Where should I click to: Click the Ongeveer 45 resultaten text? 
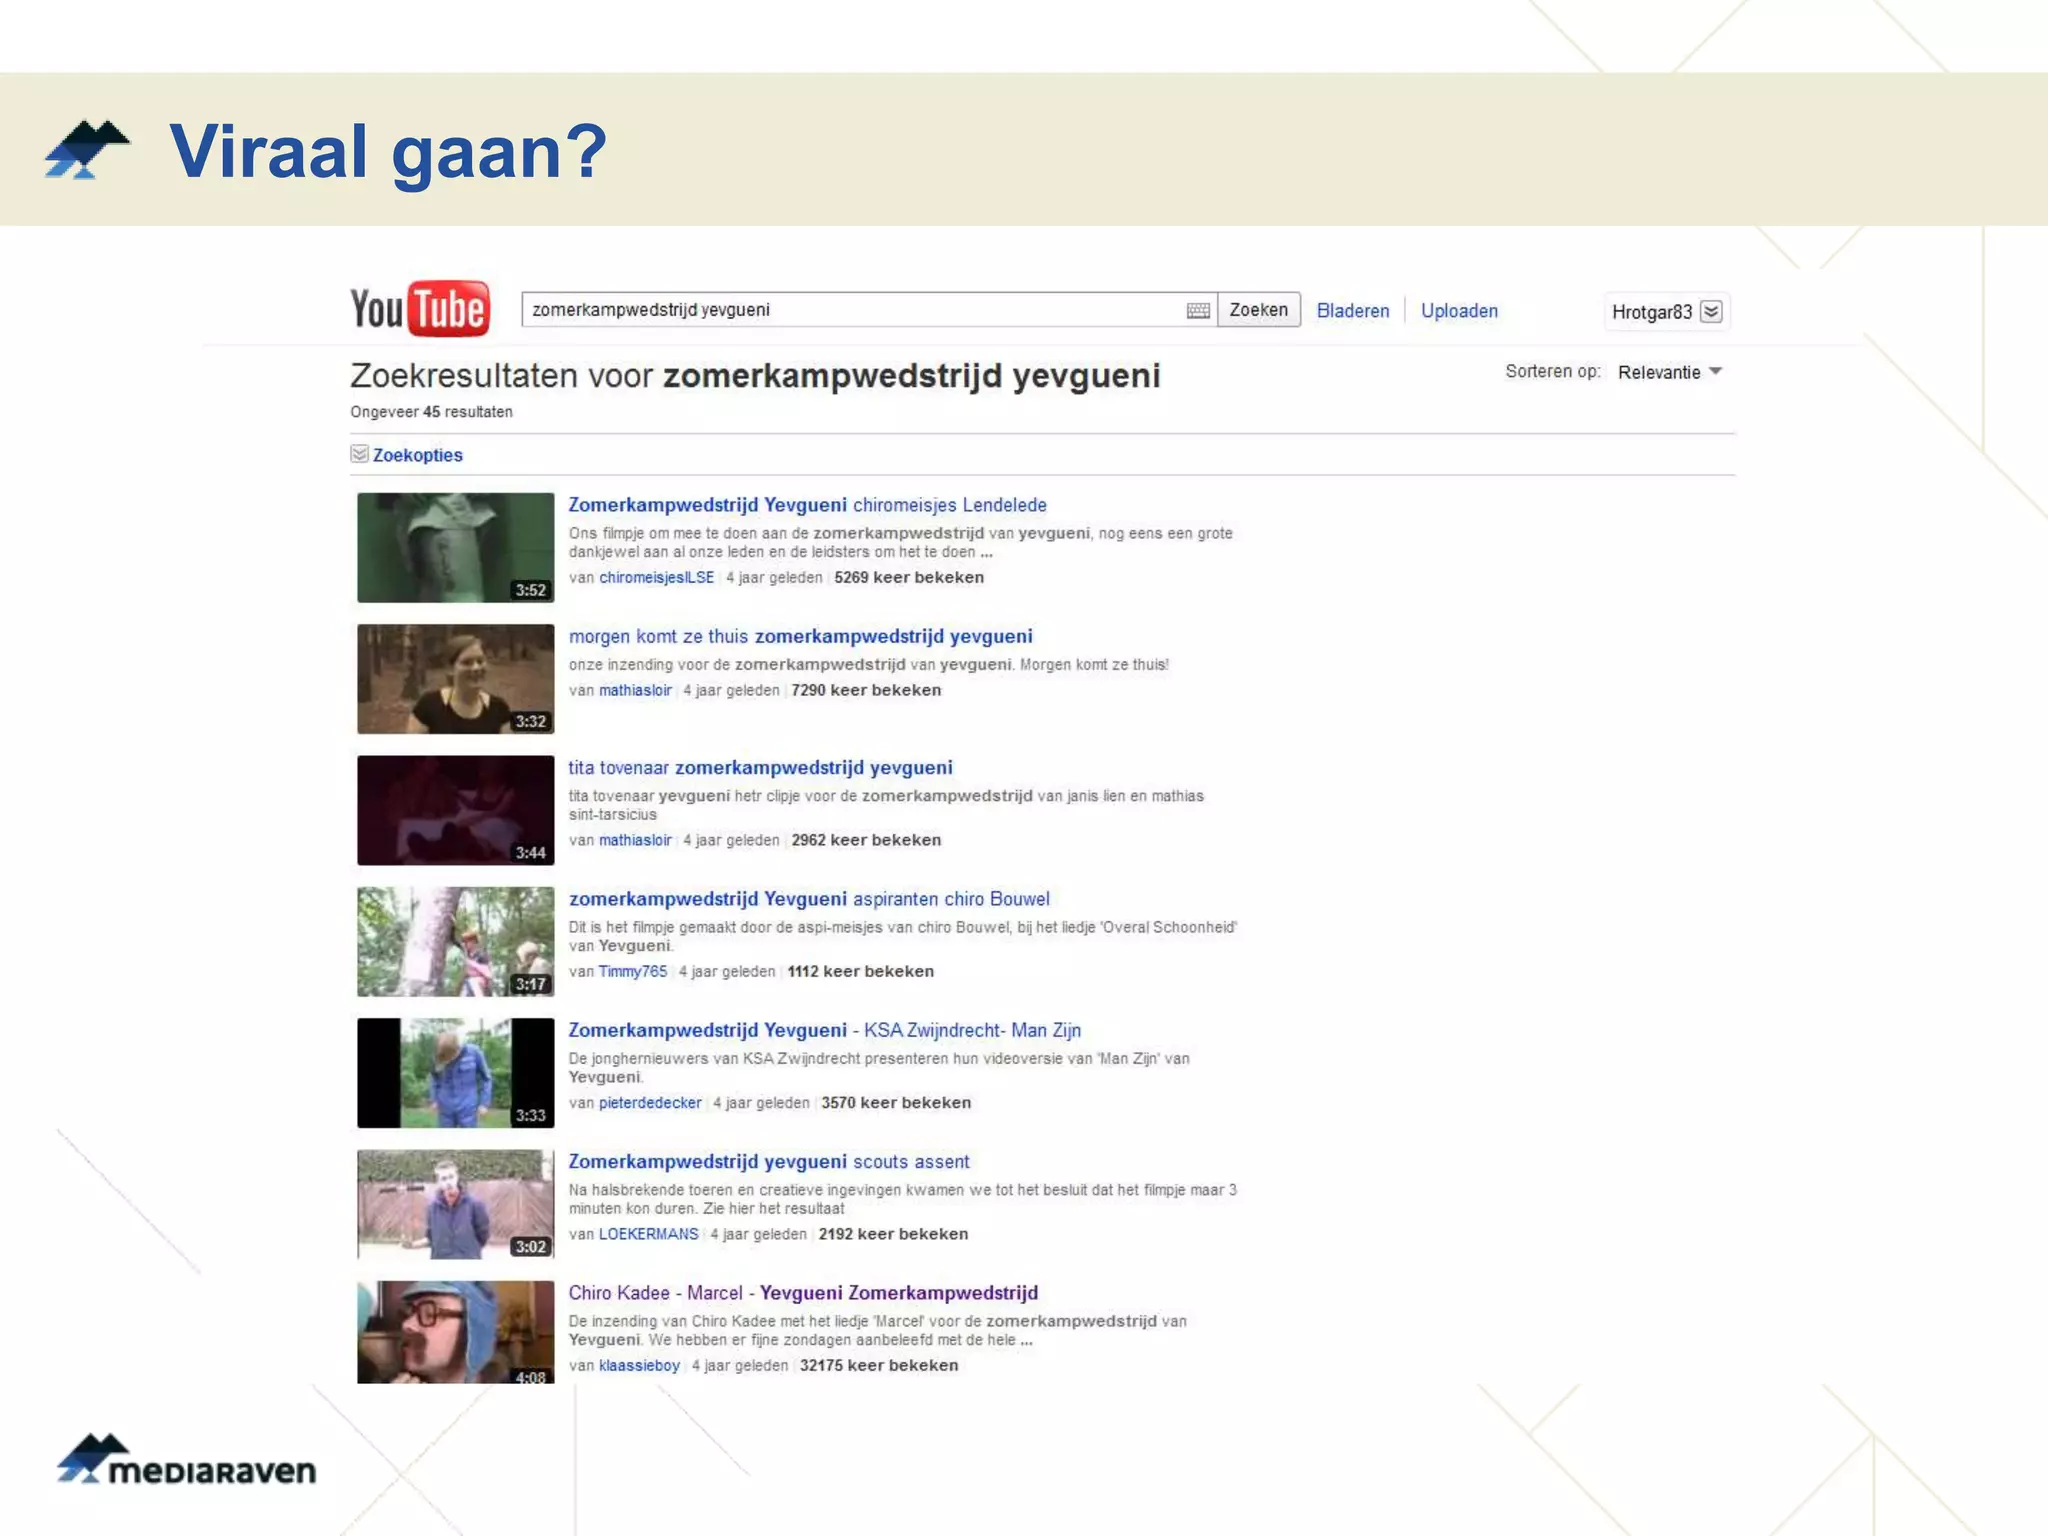431,412
